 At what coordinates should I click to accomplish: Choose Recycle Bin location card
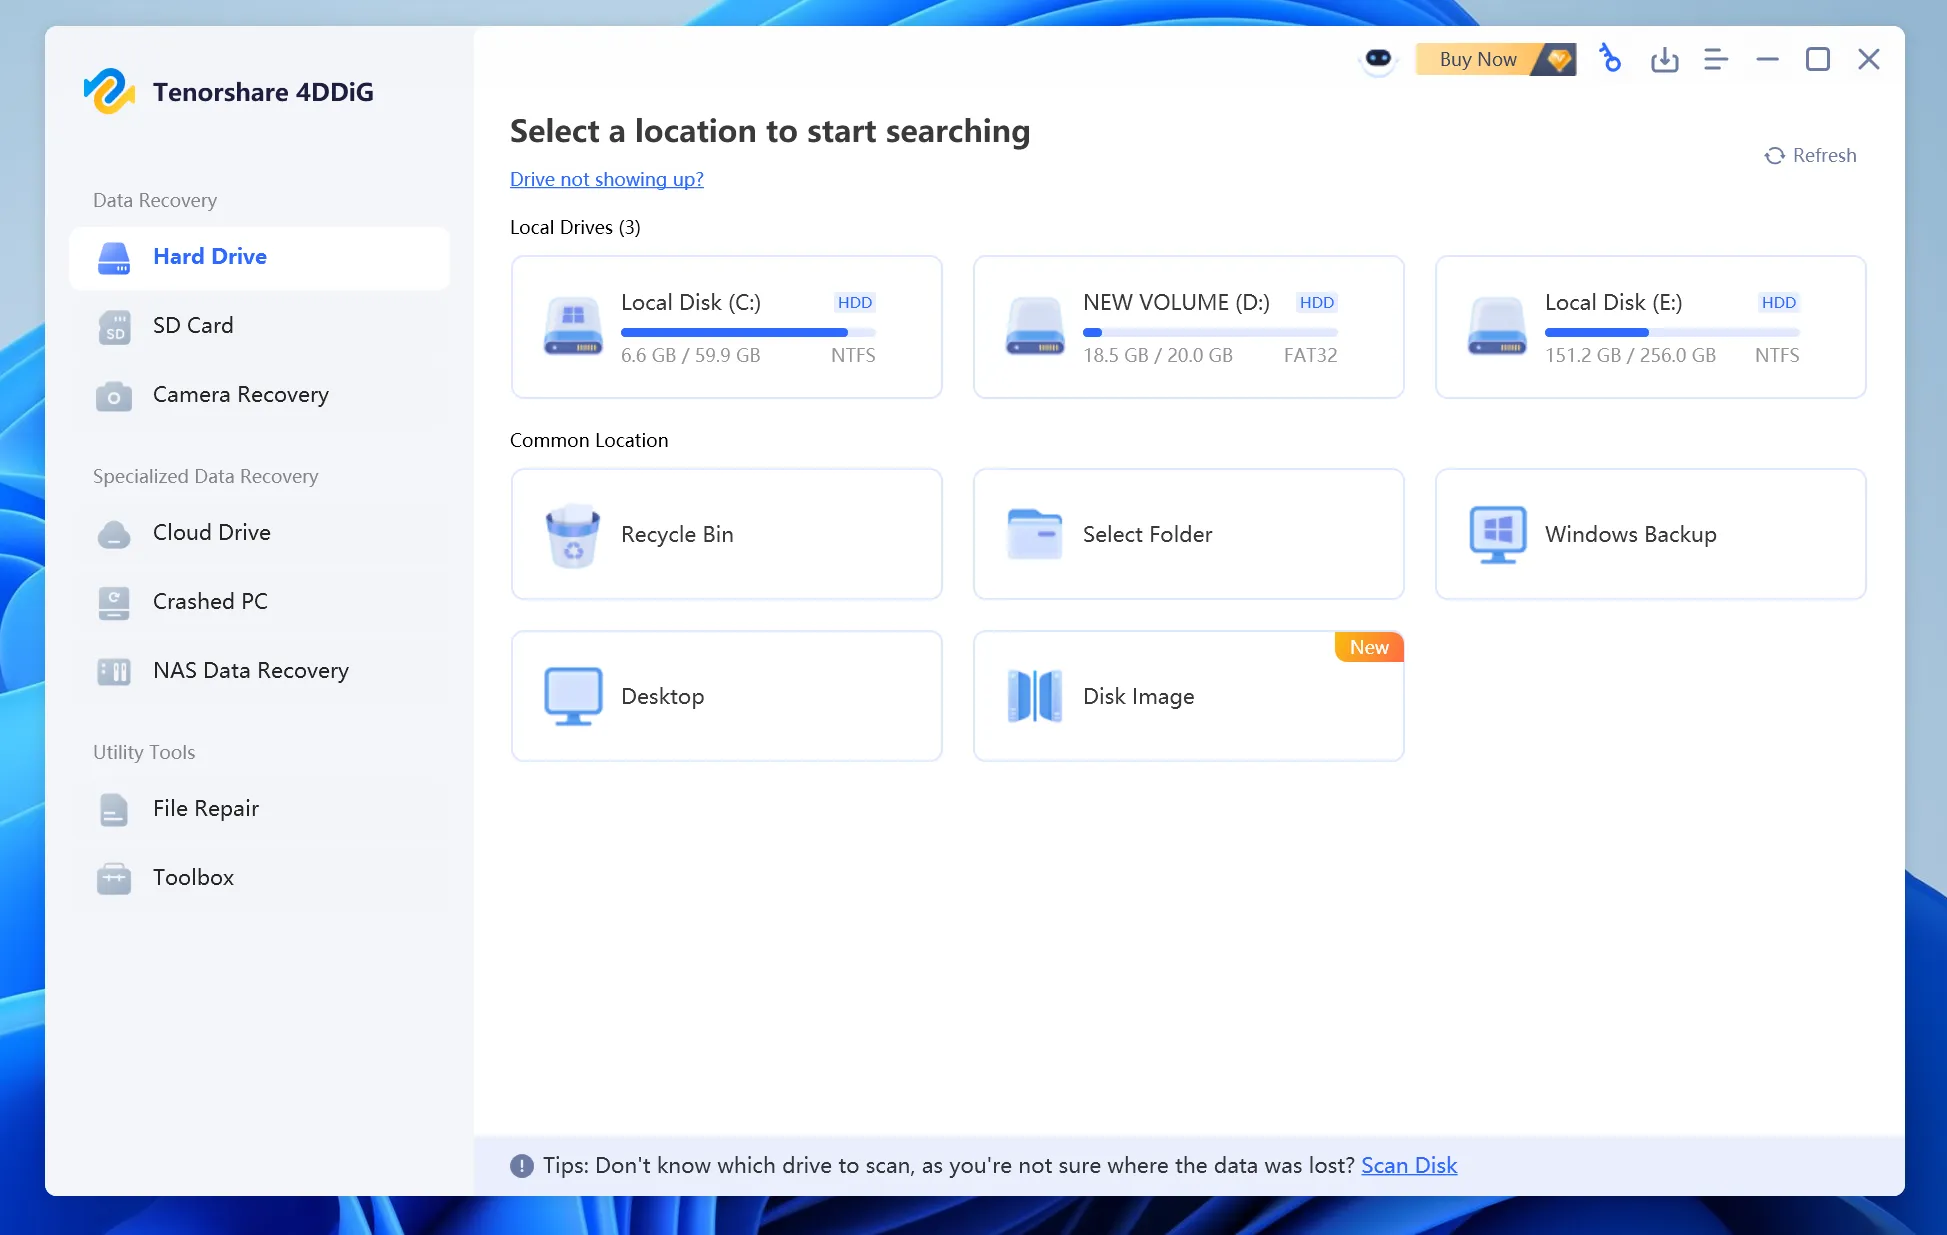727,534
